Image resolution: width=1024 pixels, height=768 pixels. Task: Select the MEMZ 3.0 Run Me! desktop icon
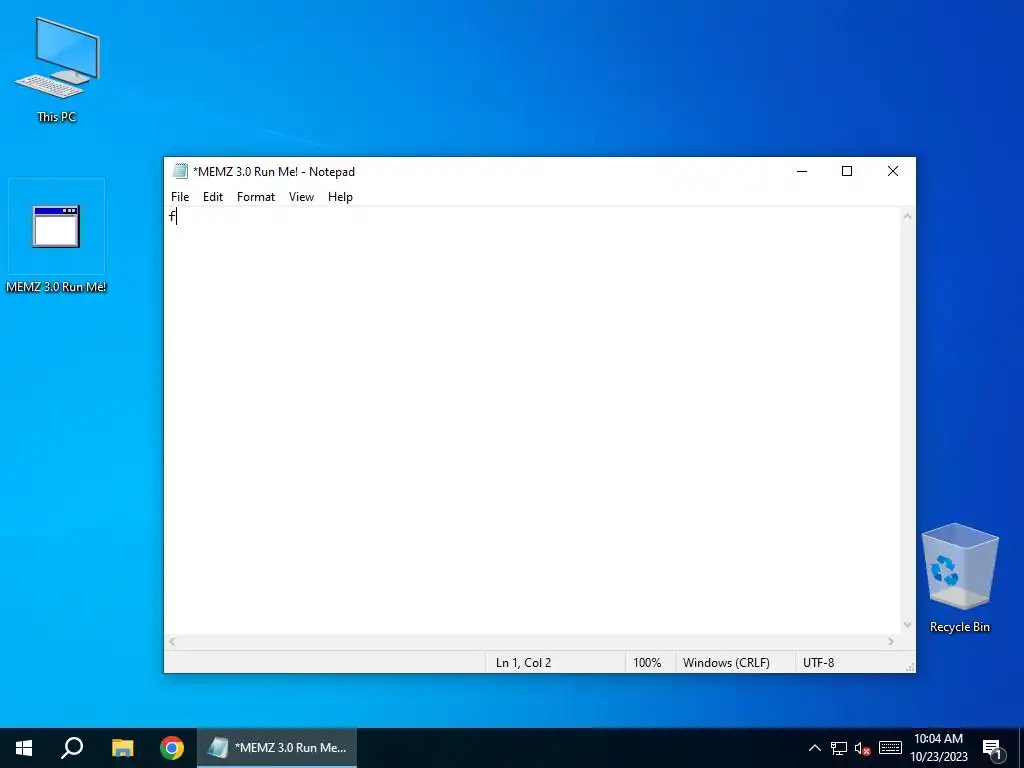click(x=56, y=238)
